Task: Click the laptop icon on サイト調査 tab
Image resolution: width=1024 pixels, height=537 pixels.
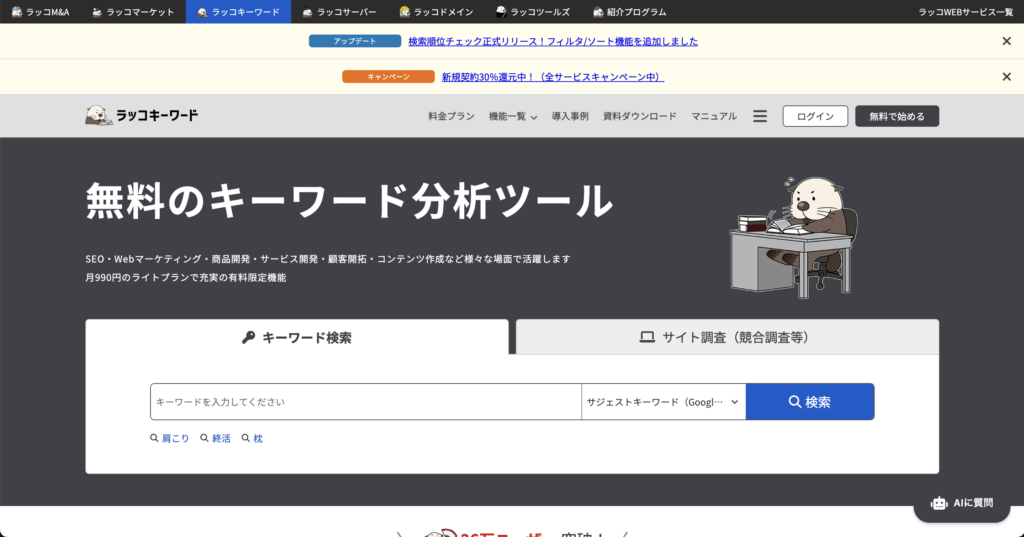Action: pyautogui.click(x=647, y=338)
